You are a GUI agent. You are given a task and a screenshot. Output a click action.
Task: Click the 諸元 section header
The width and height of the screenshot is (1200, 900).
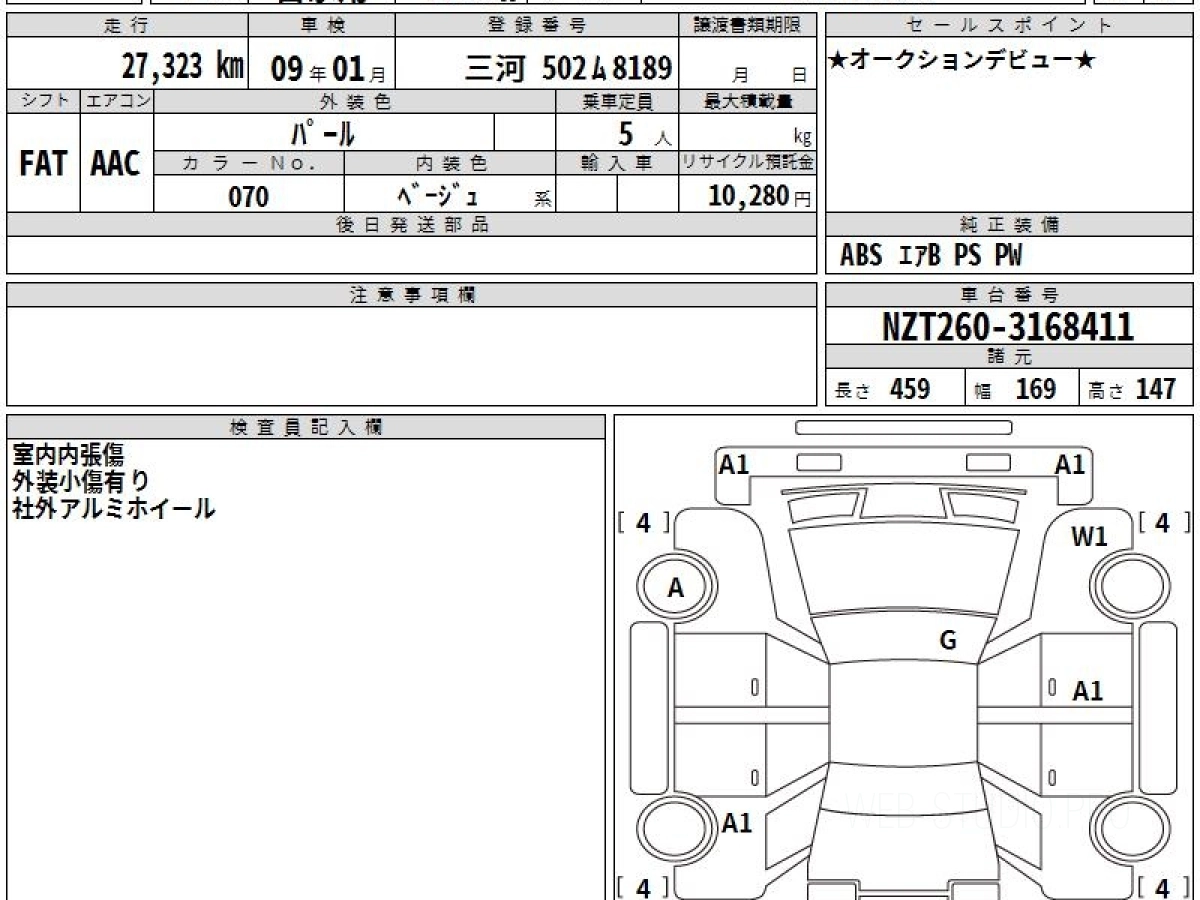(1009, 357)
